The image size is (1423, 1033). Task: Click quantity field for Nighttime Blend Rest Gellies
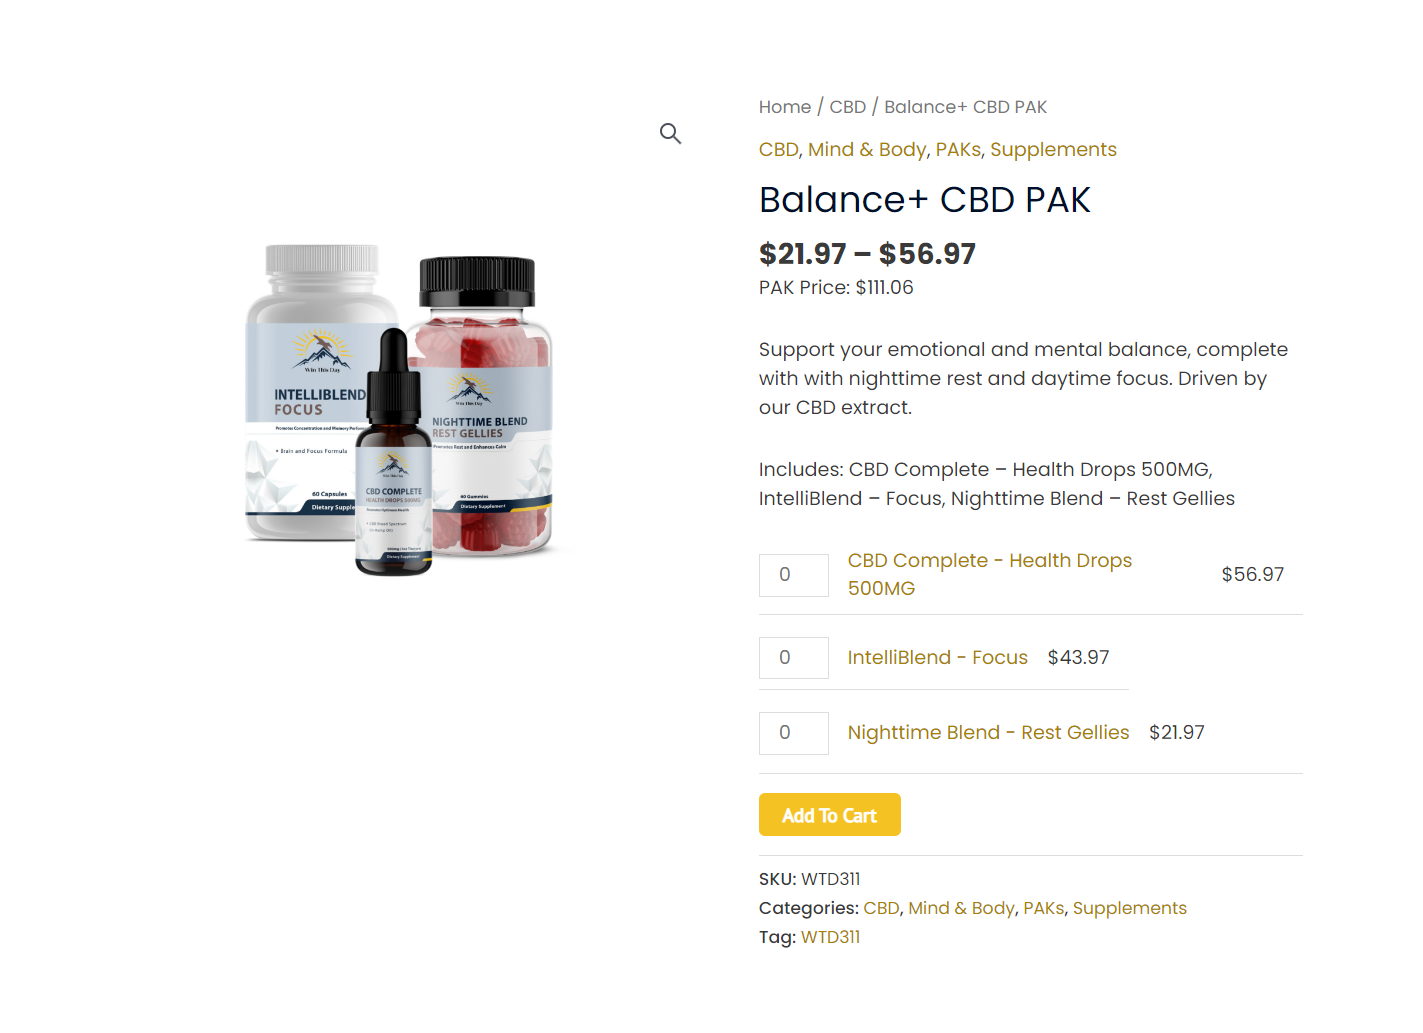(794, 733)
